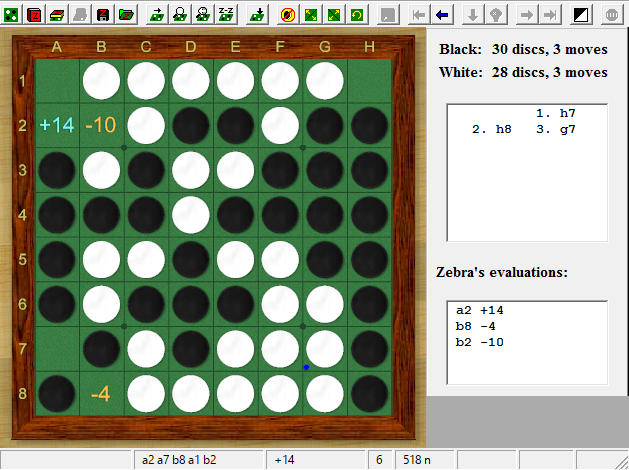Viewport: 629px width, 470px height.
Task: Select 'b8 -4' in Zebra's evaluations
Action: coord(475,326)
